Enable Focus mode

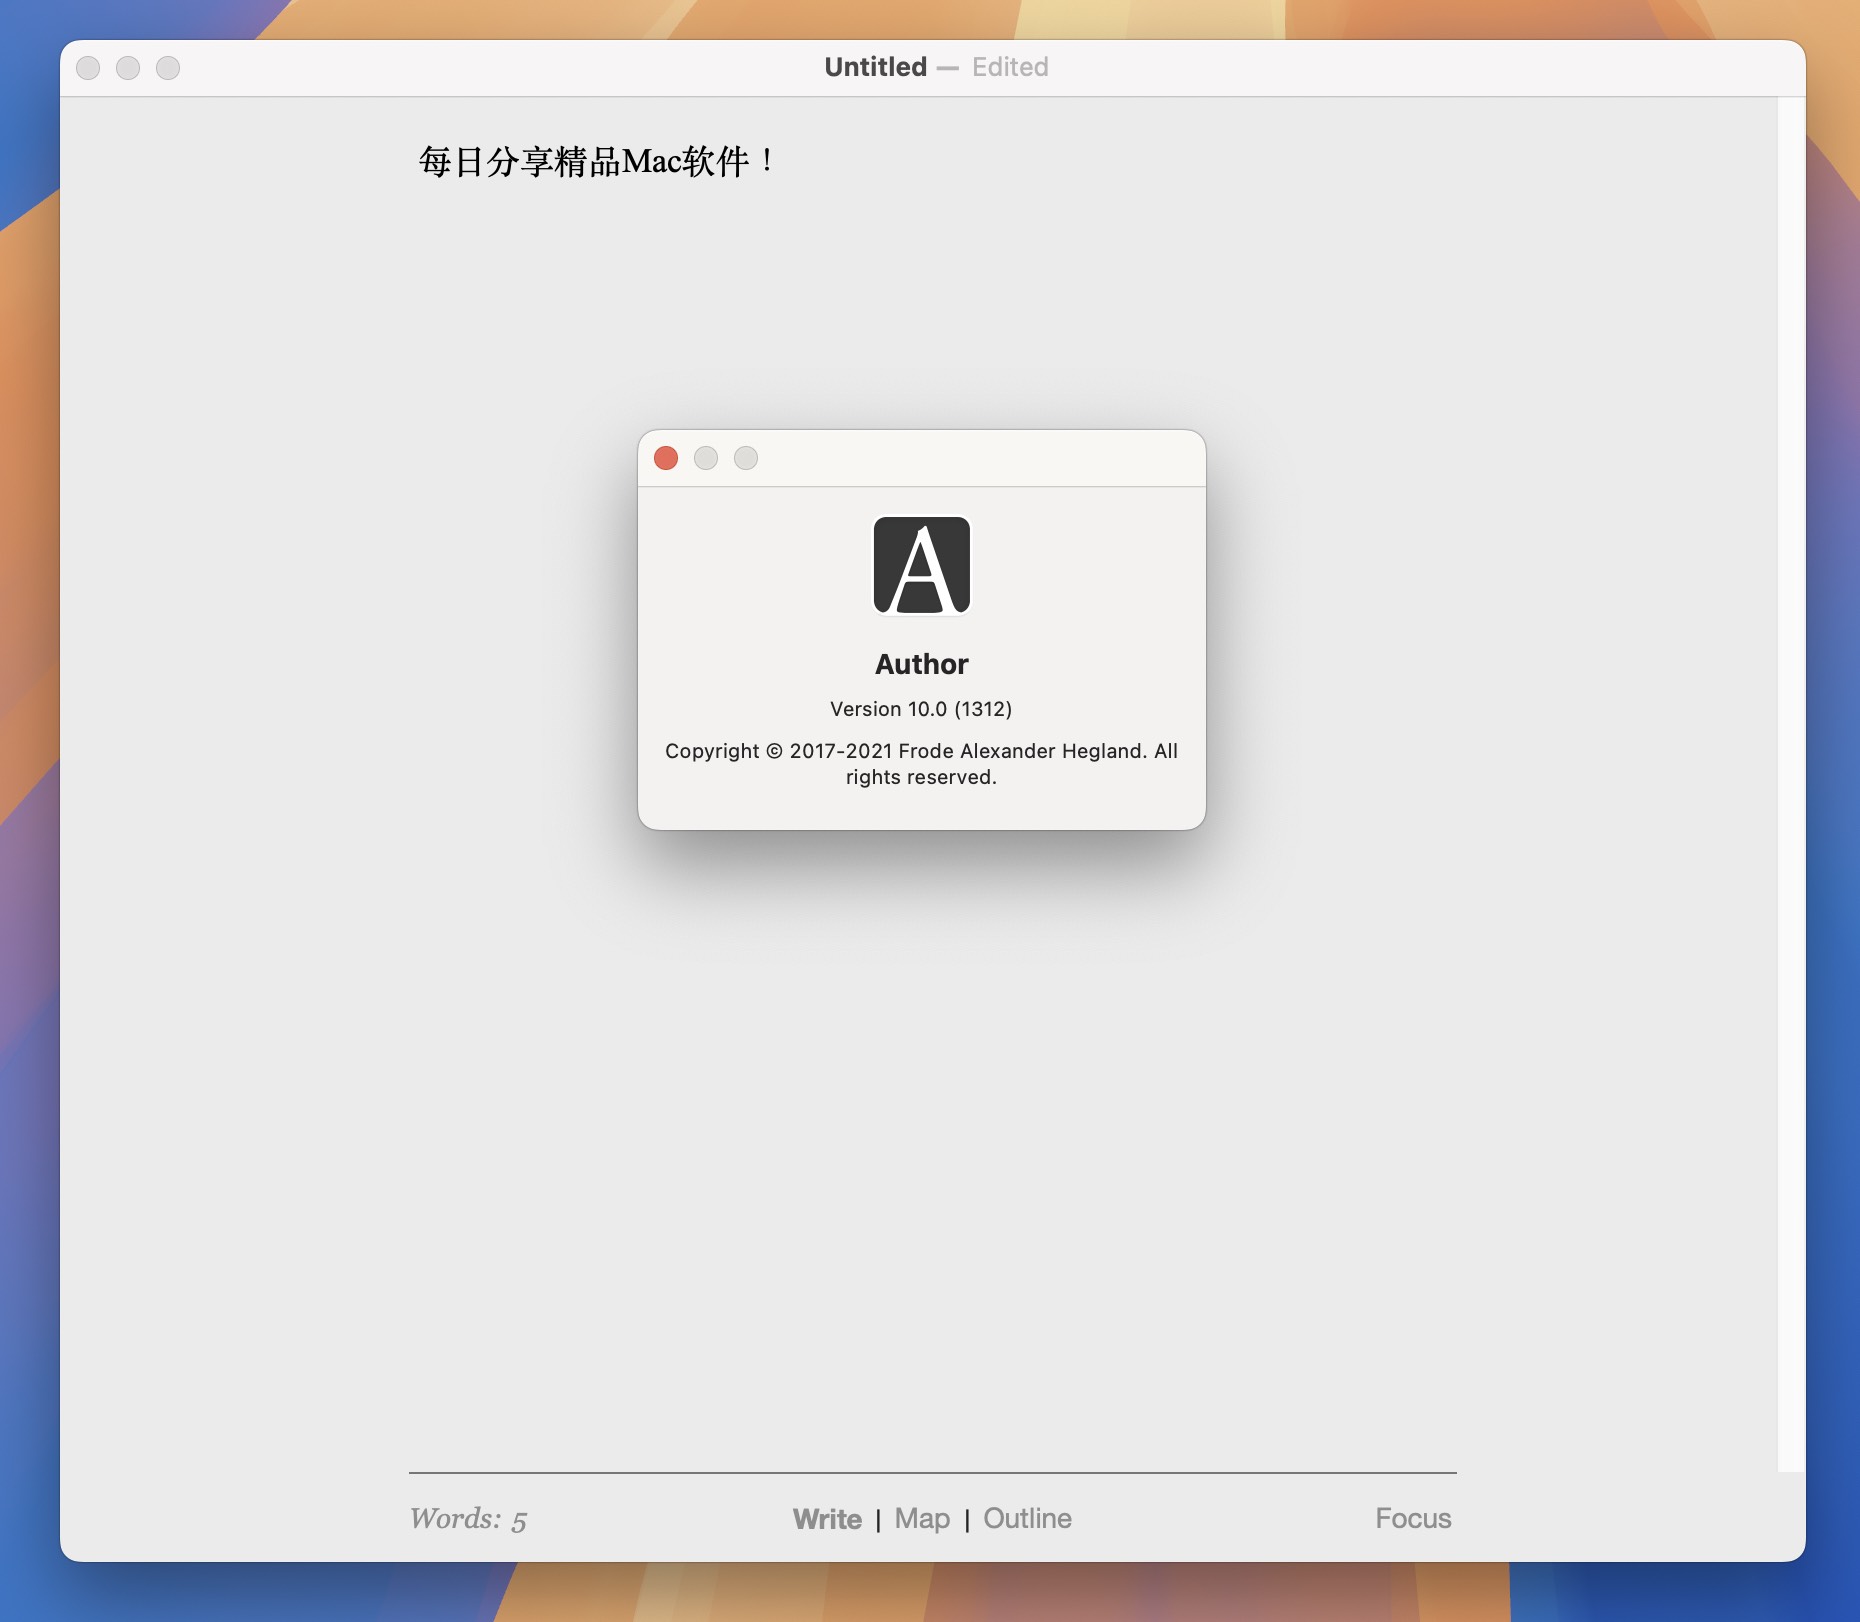click(x=1413, y=1518)
